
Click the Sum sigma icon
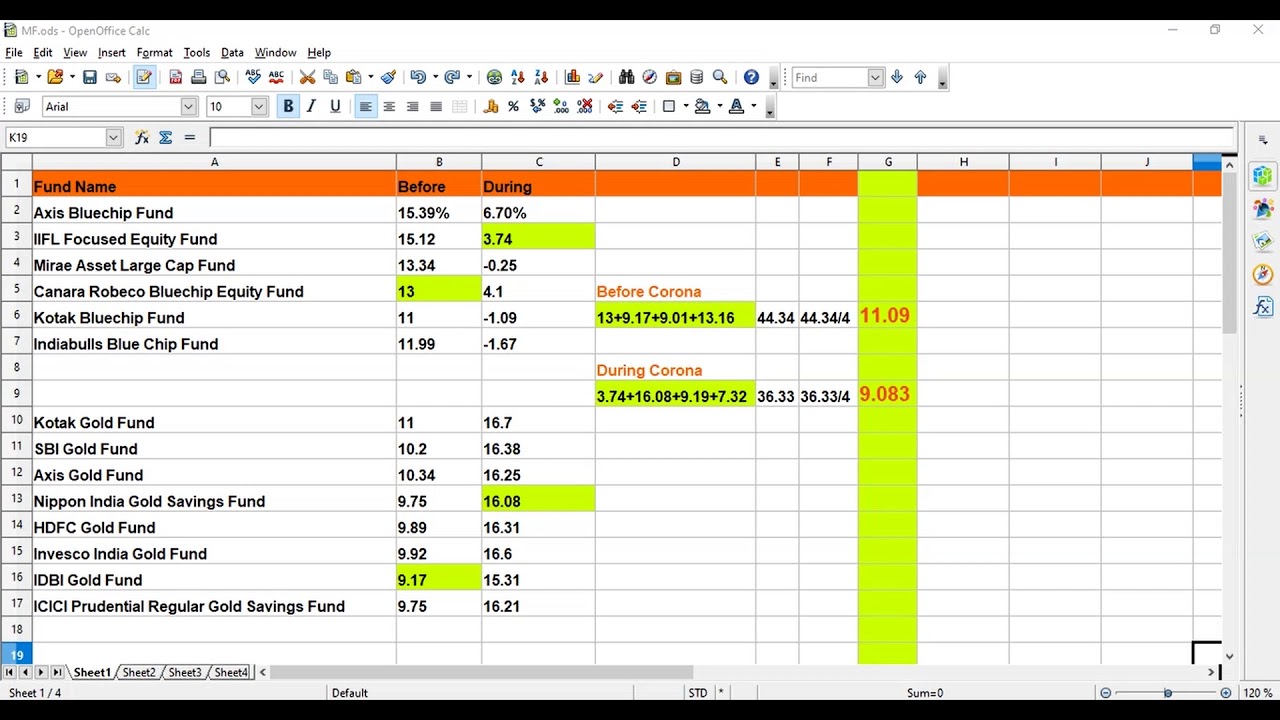(165, 137)
